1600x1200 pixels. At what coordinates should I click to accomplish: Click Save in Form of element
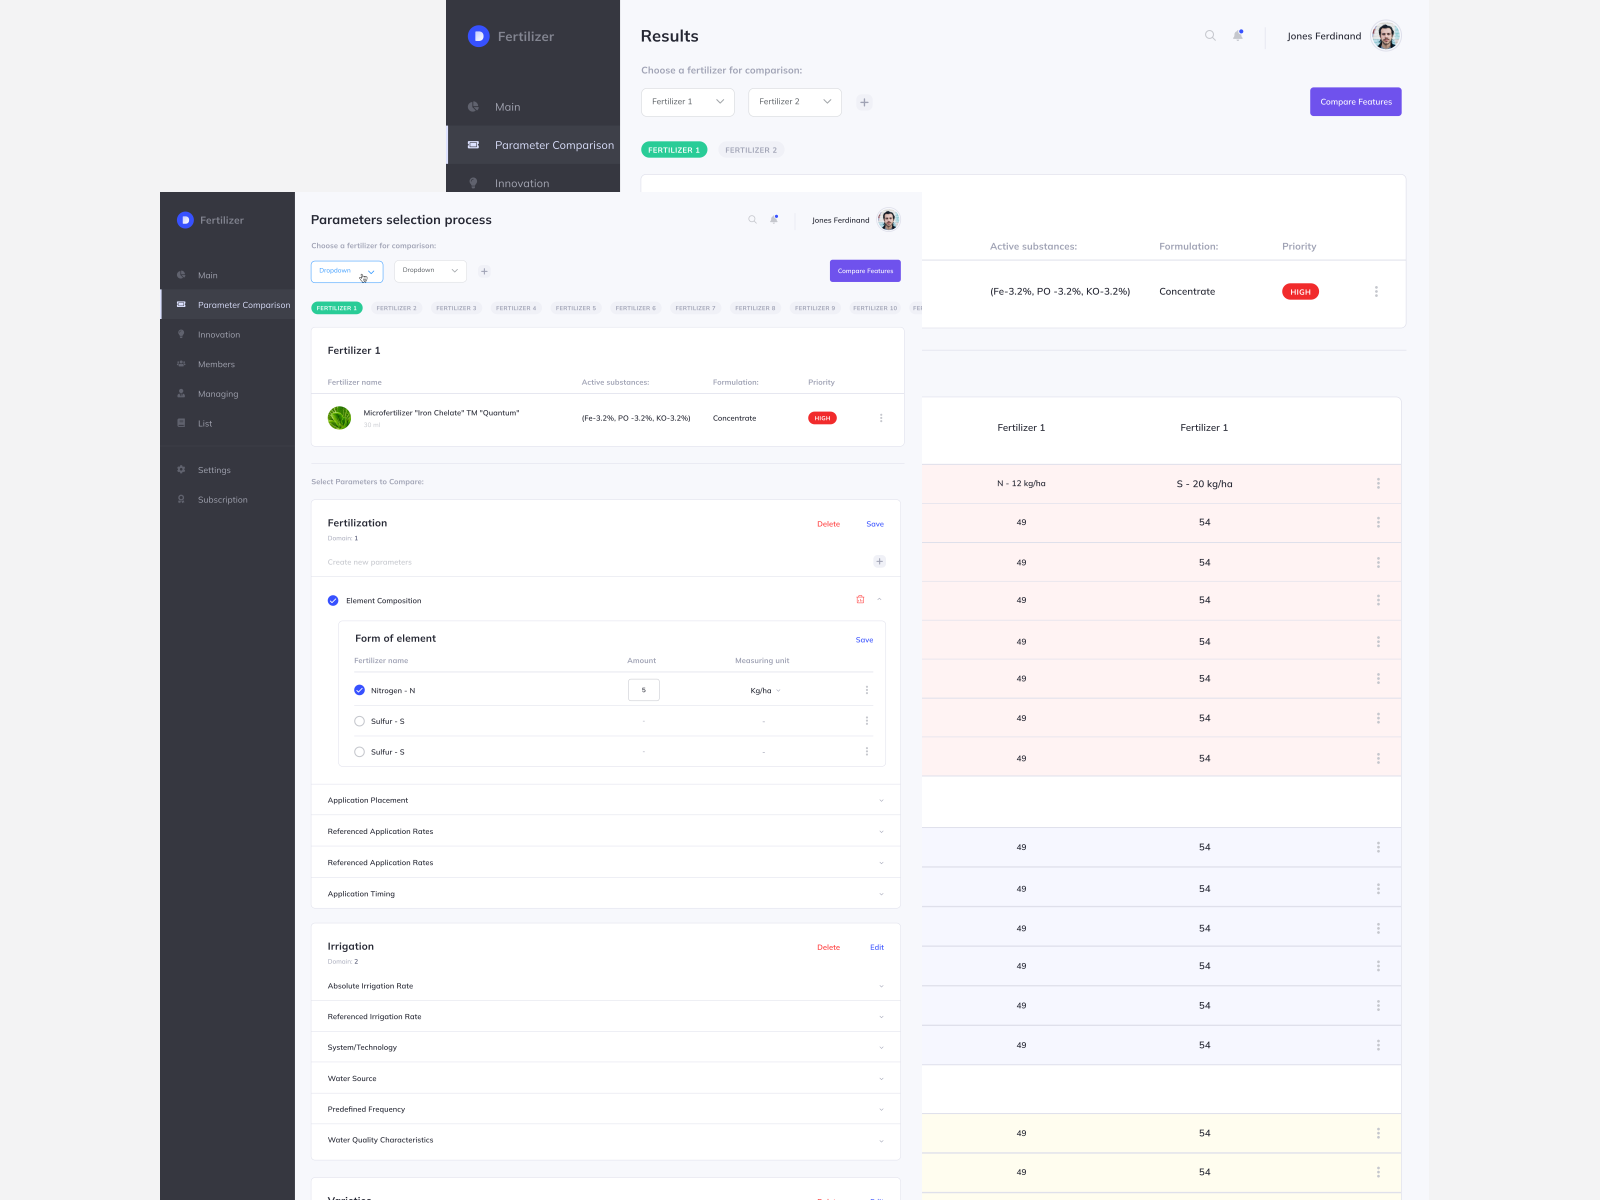click(864, 639)
